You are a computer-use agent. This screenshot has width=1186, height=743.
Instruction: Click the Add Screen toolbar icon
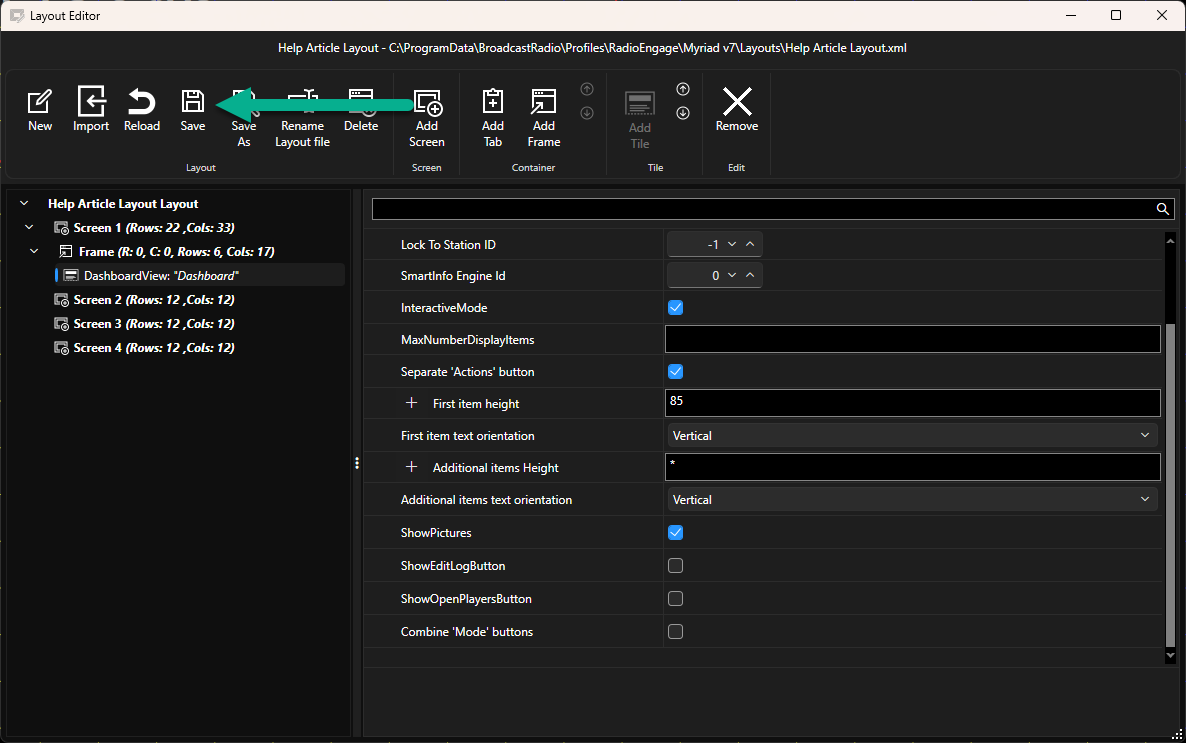pos(427,102)
